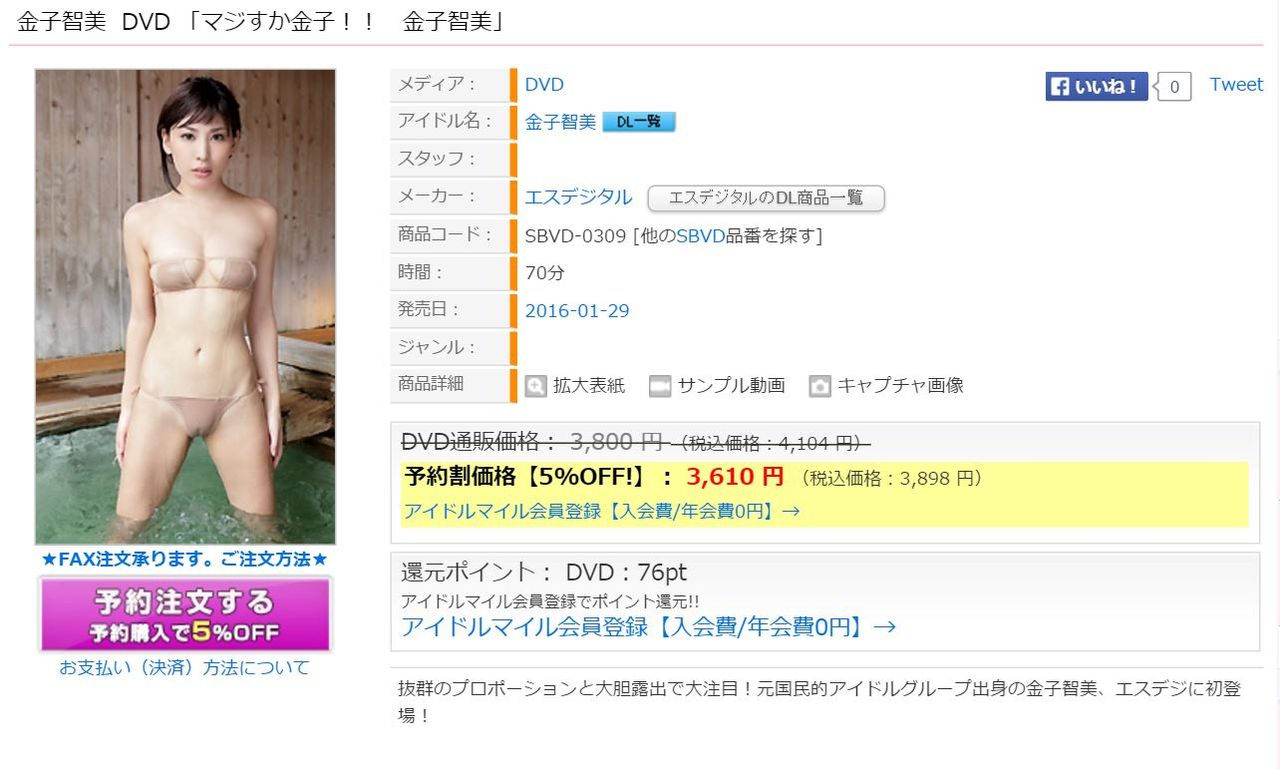Open the お支払い（決済）方法について link
The image size is (1280, 769).
tap(185, 667)
